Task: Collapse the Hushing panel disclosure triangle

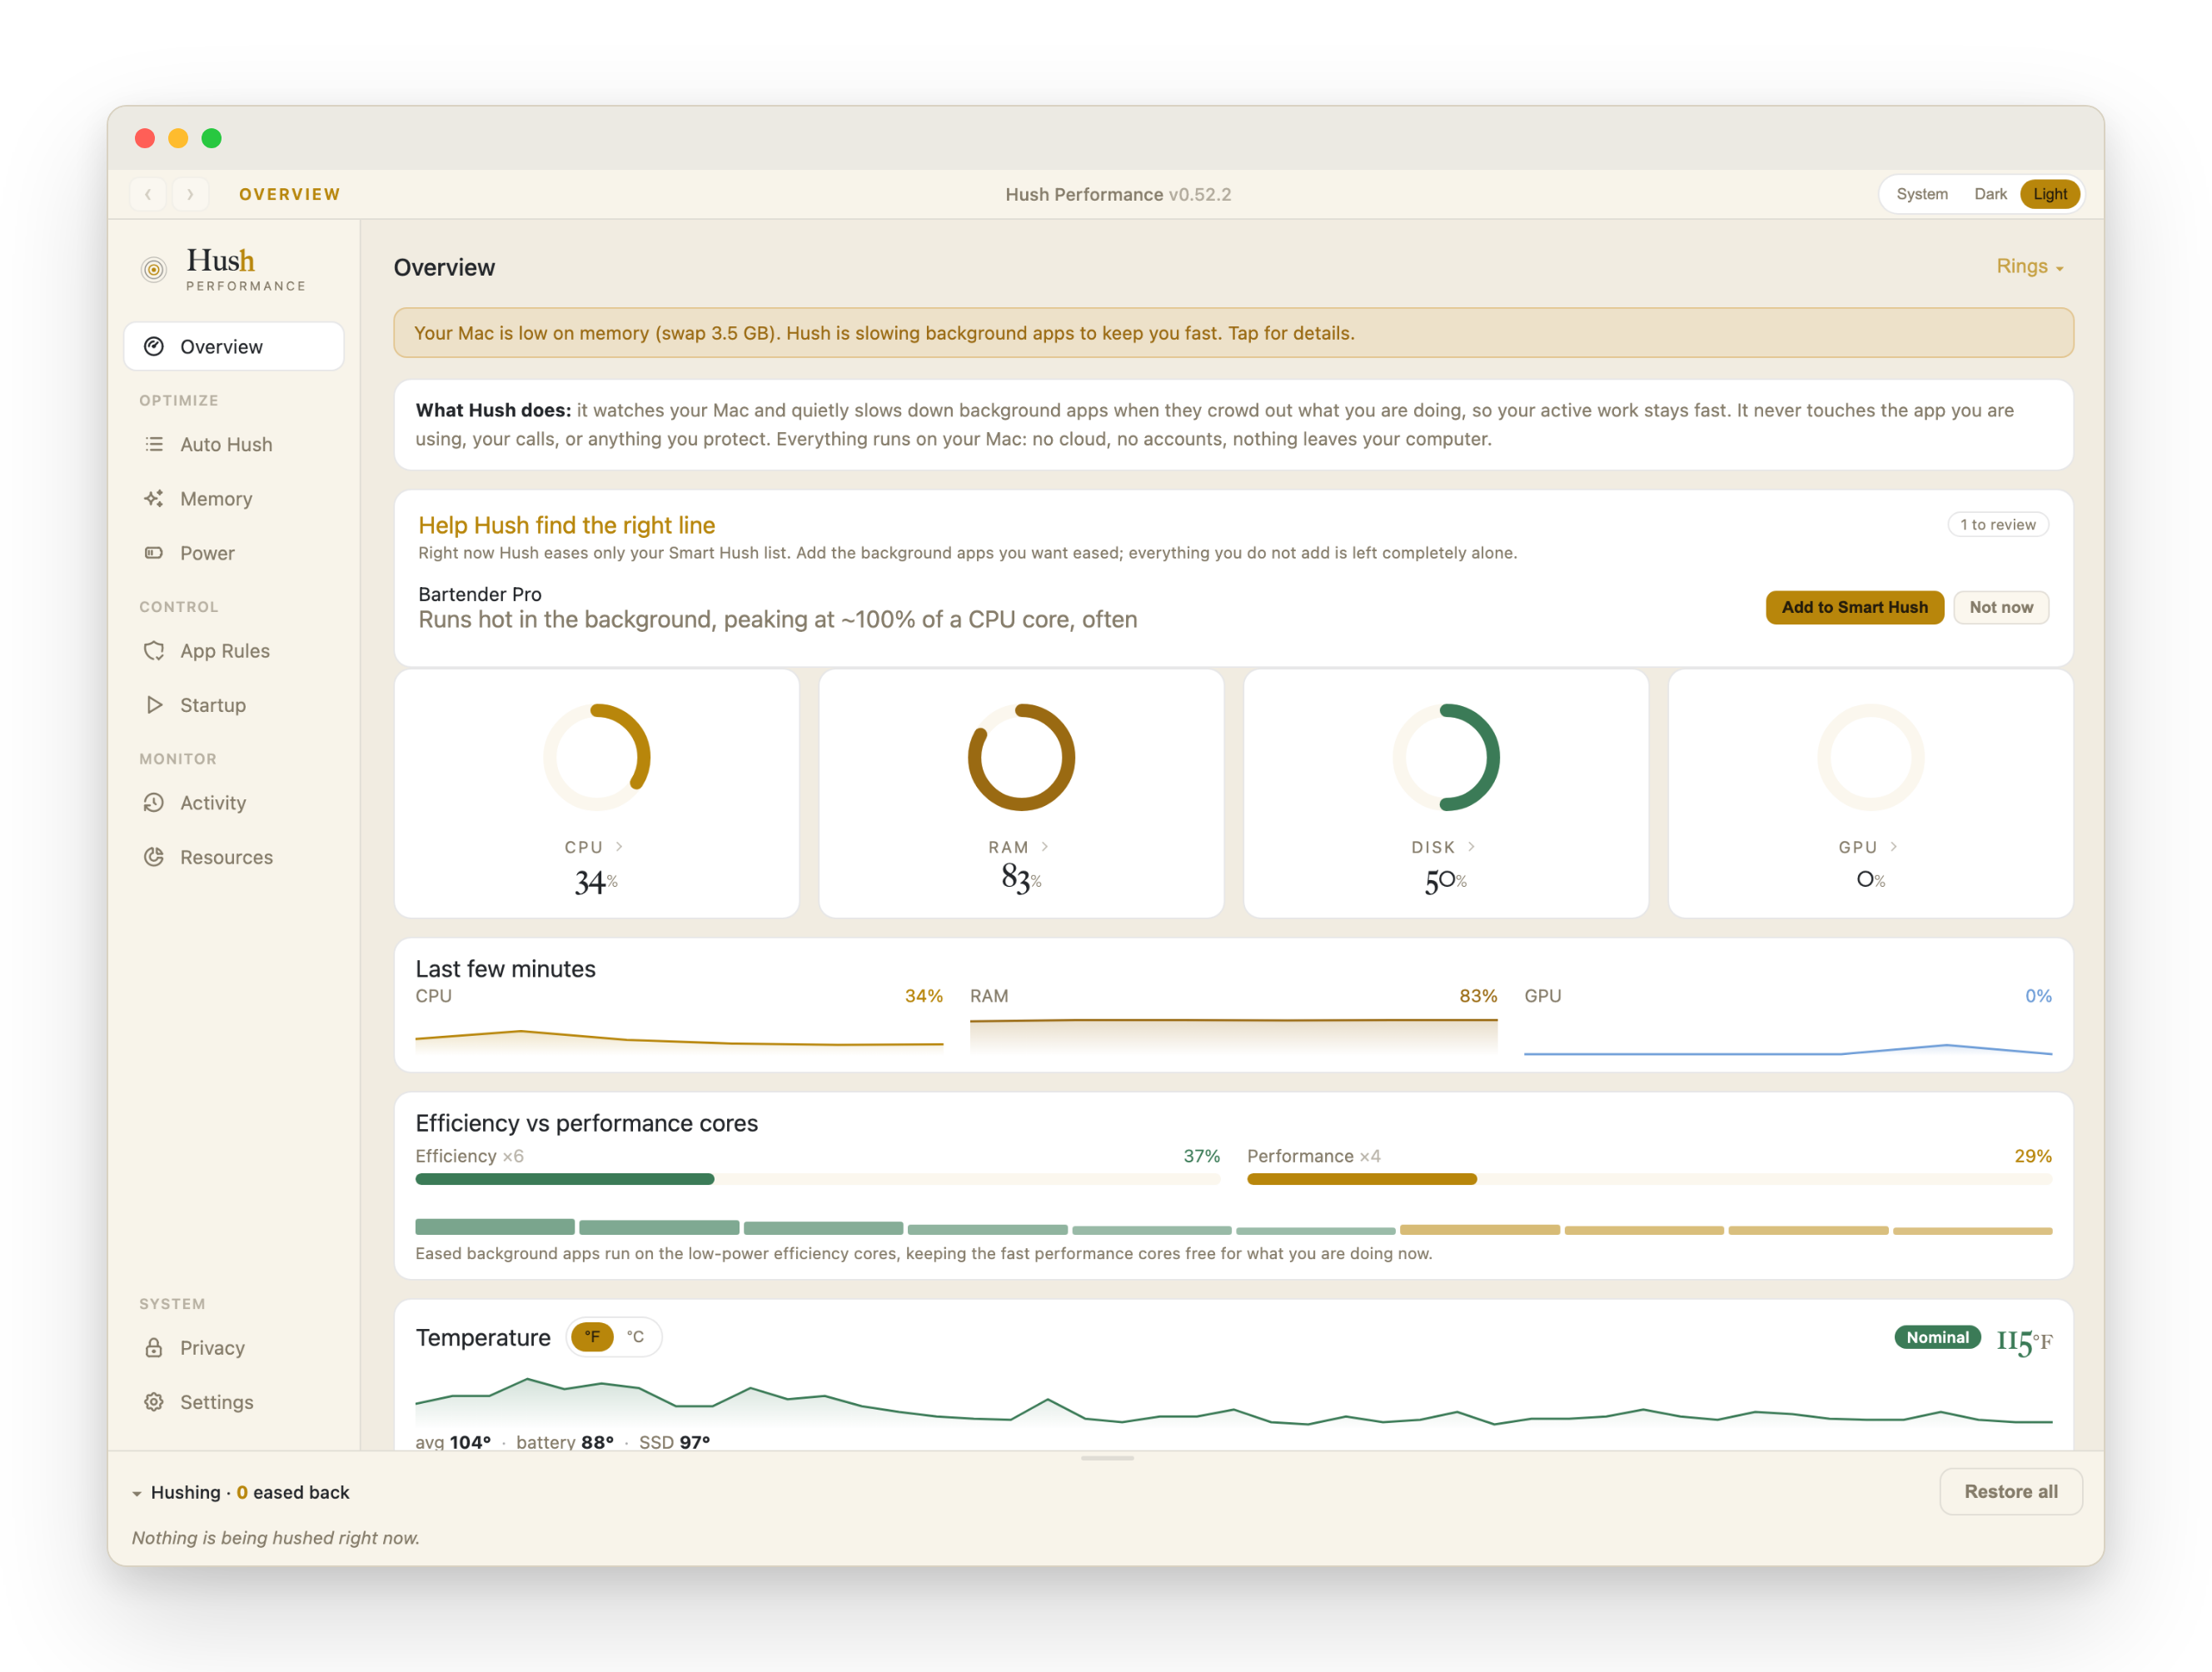Action: [x=137, y=1493]
